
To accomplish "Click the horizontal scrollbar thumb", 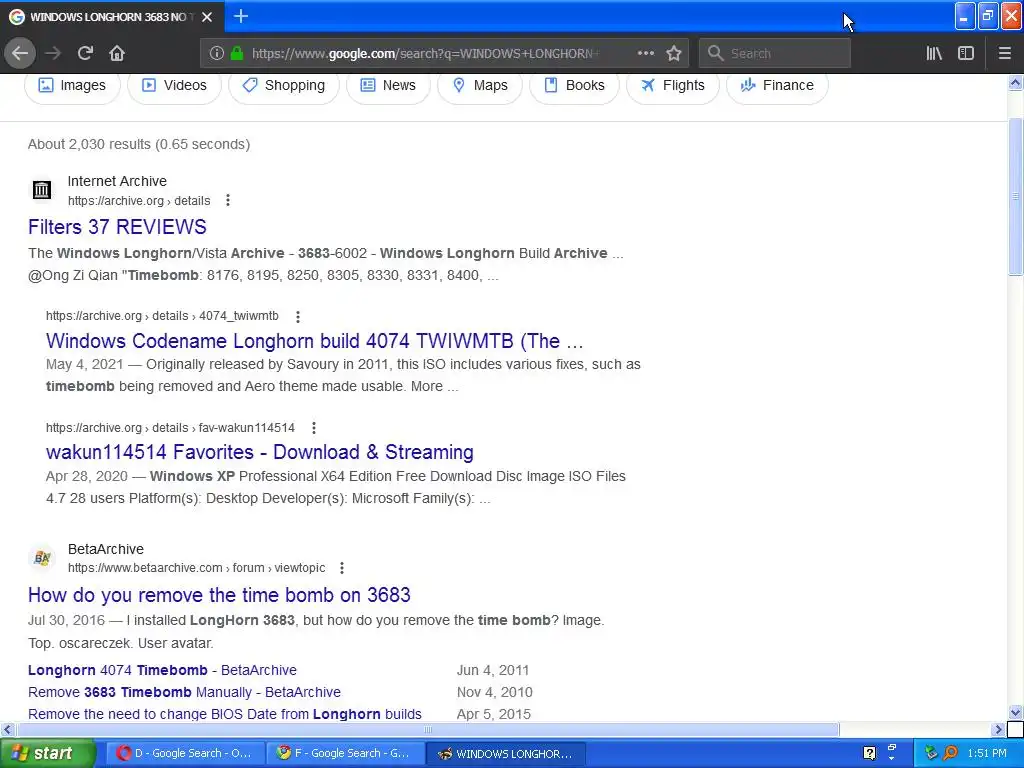I will coord(428,729).
